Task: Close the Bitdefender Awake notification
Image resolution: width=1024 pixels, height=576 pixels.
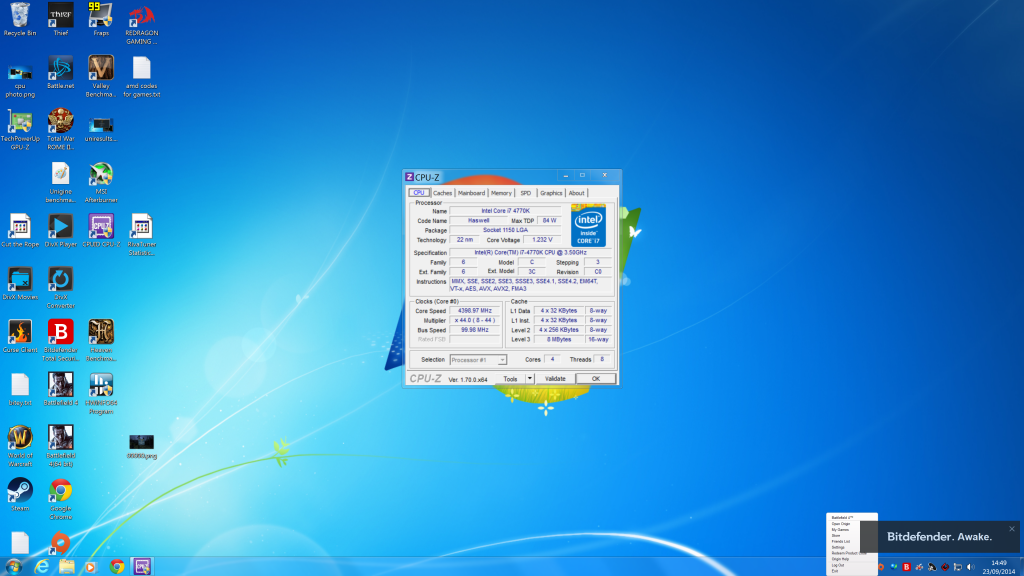Action: 1012,529
